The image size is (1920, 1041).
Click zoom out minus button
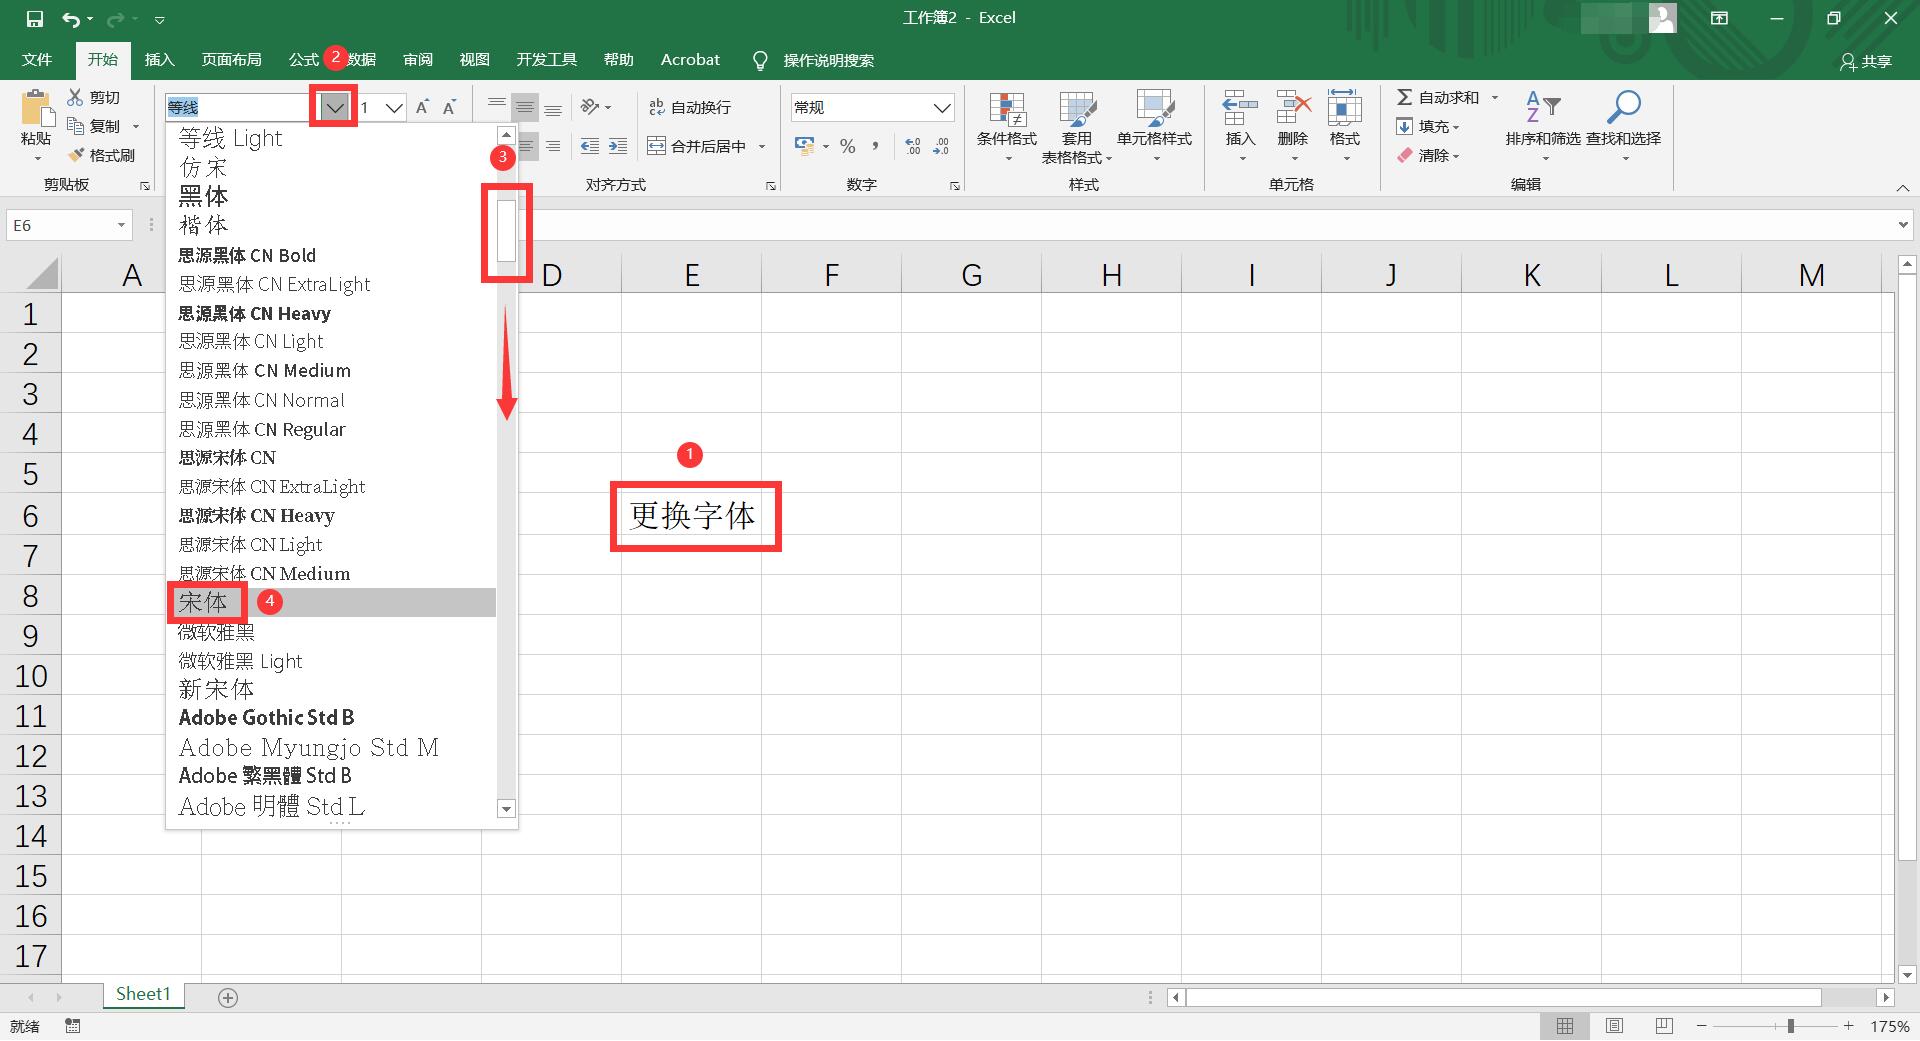pos(1701,1026)
